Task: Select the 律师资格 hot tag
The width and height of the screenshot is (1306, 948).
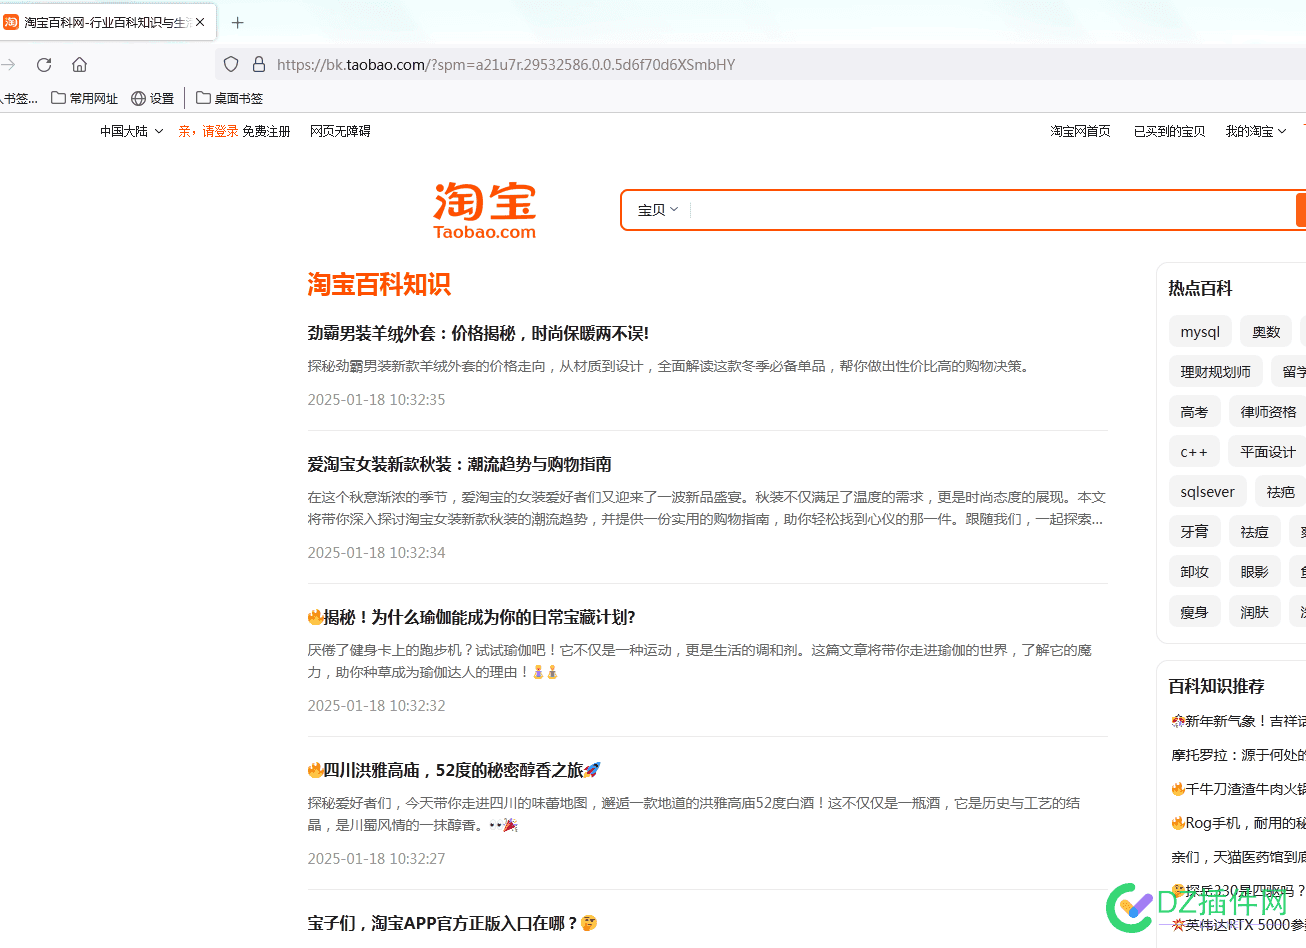Action: (x=1268, y=412)
